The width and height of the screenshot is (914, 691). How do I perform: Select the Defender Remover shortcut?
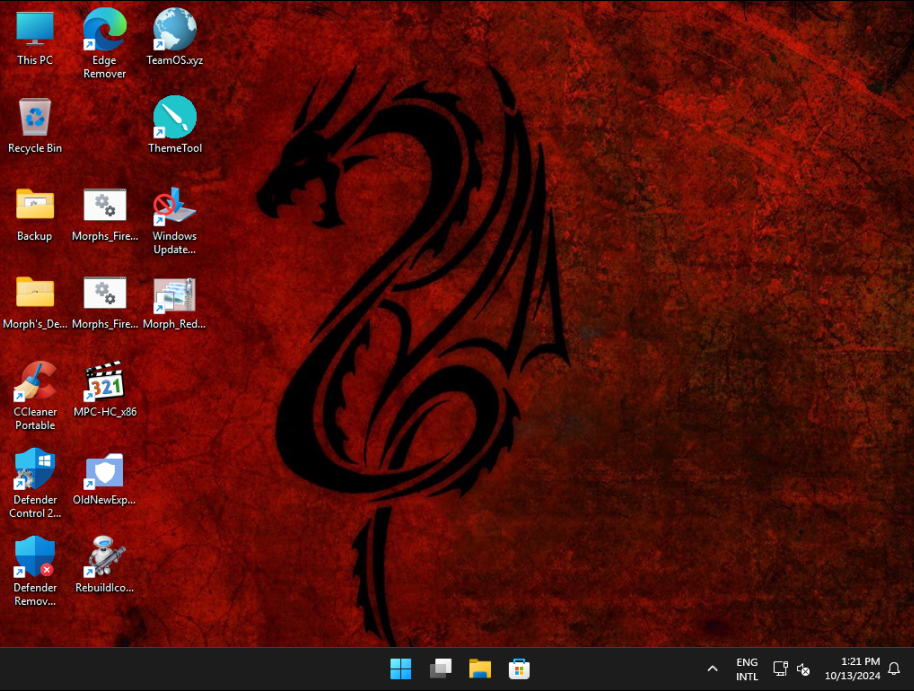(x=35, y=558)
